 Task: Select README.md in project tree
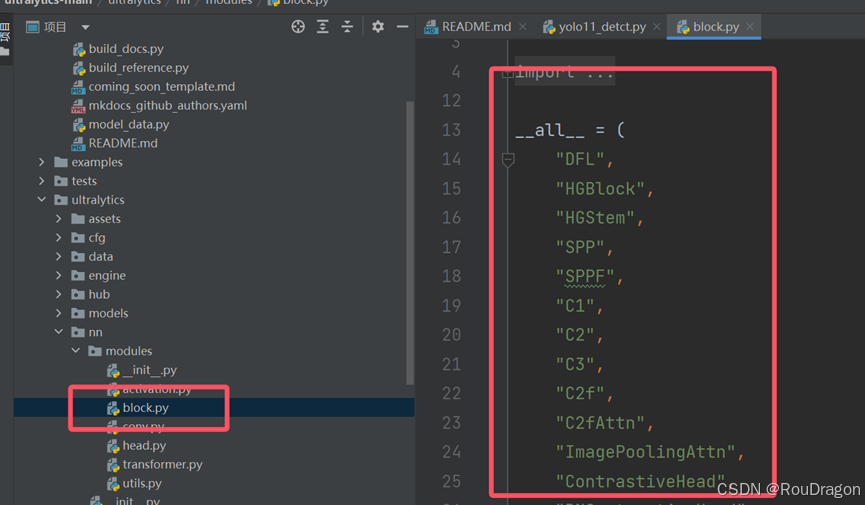[123, 143]
